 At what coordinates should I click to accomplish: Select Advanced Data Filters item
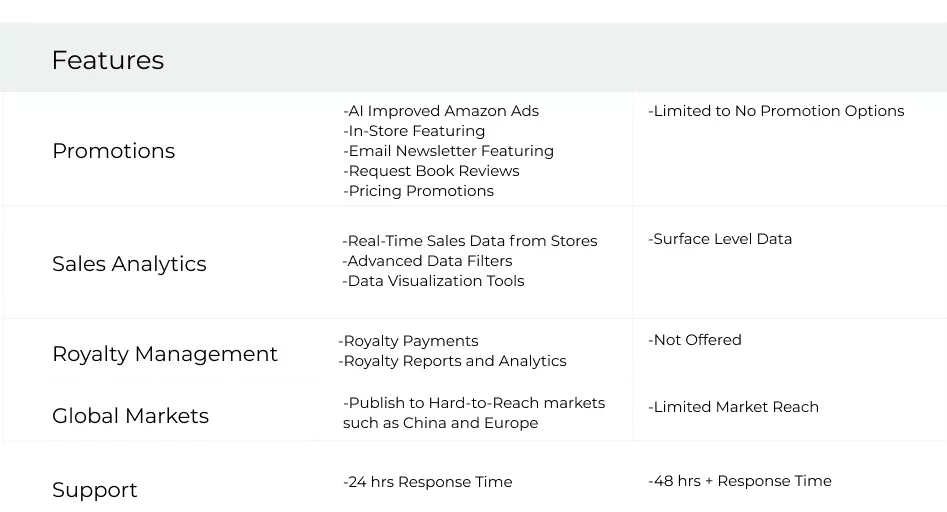point(427,261)
